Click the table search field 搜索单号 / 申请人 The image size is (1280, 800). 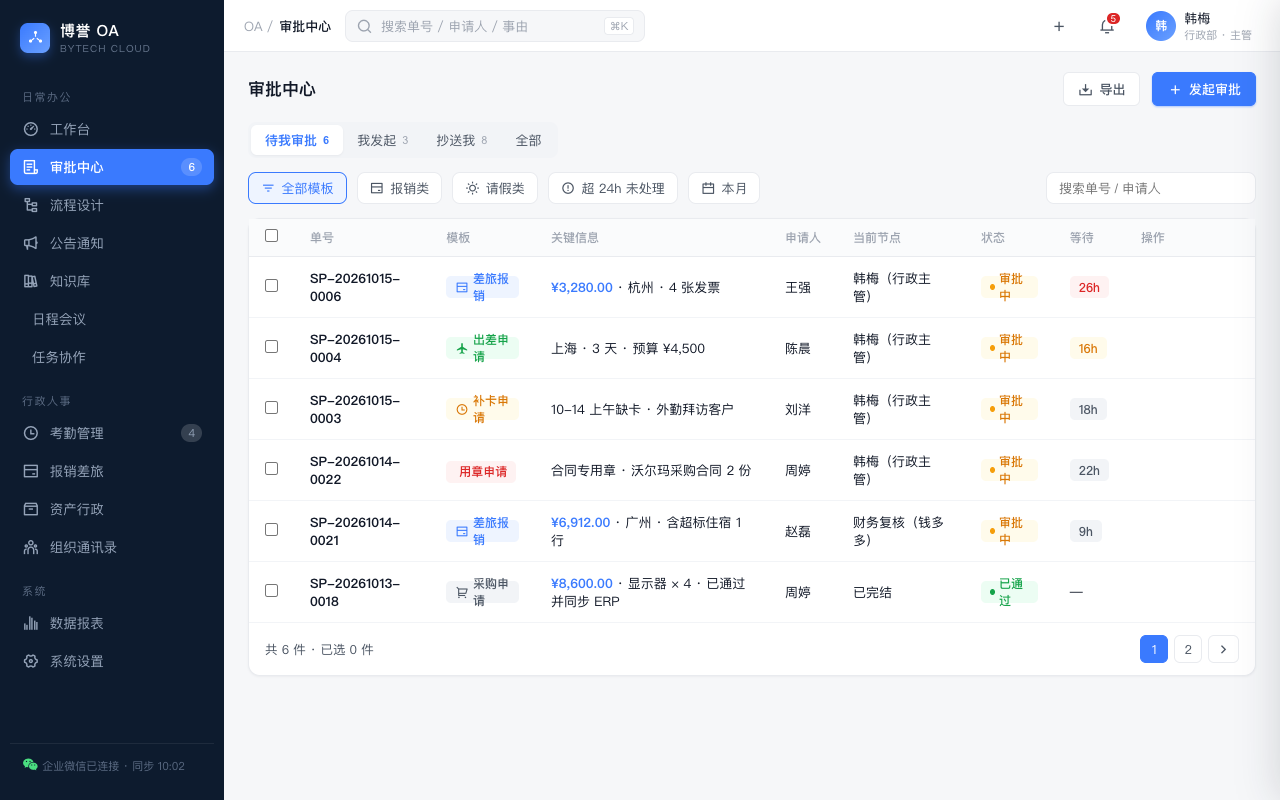click(x=1151, y=188)
